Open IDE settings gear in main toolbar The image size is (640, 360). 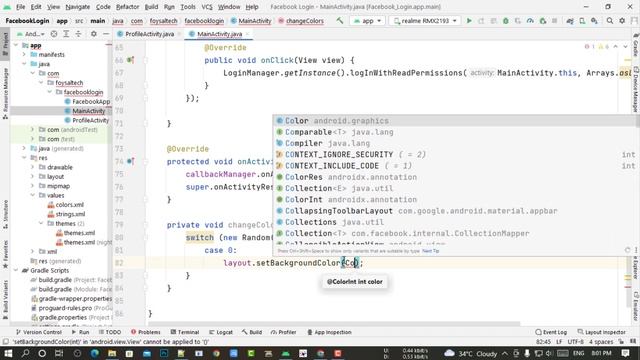(x=622, y=20)
